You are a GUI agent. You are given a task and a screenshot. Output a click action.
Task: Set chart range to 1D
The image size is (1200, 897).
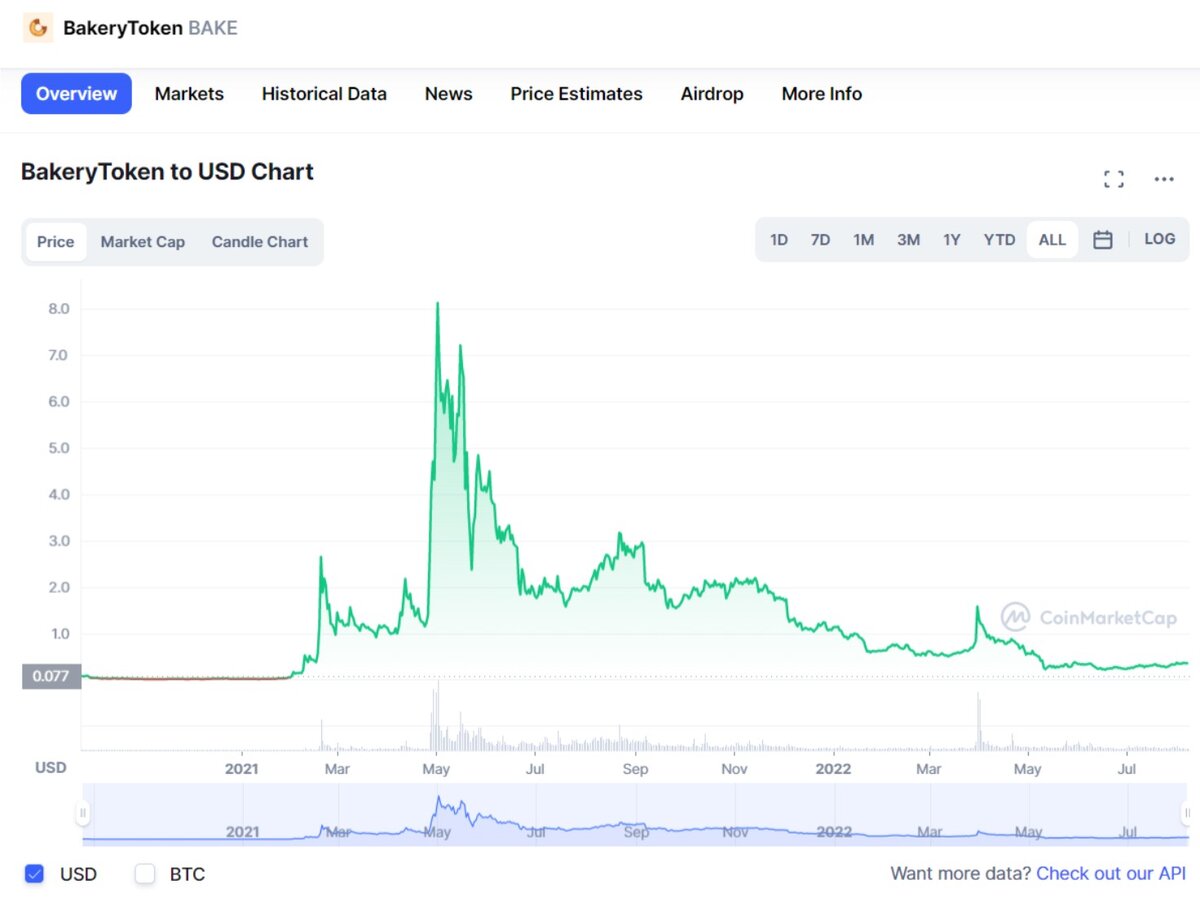(x=779, y=240)
